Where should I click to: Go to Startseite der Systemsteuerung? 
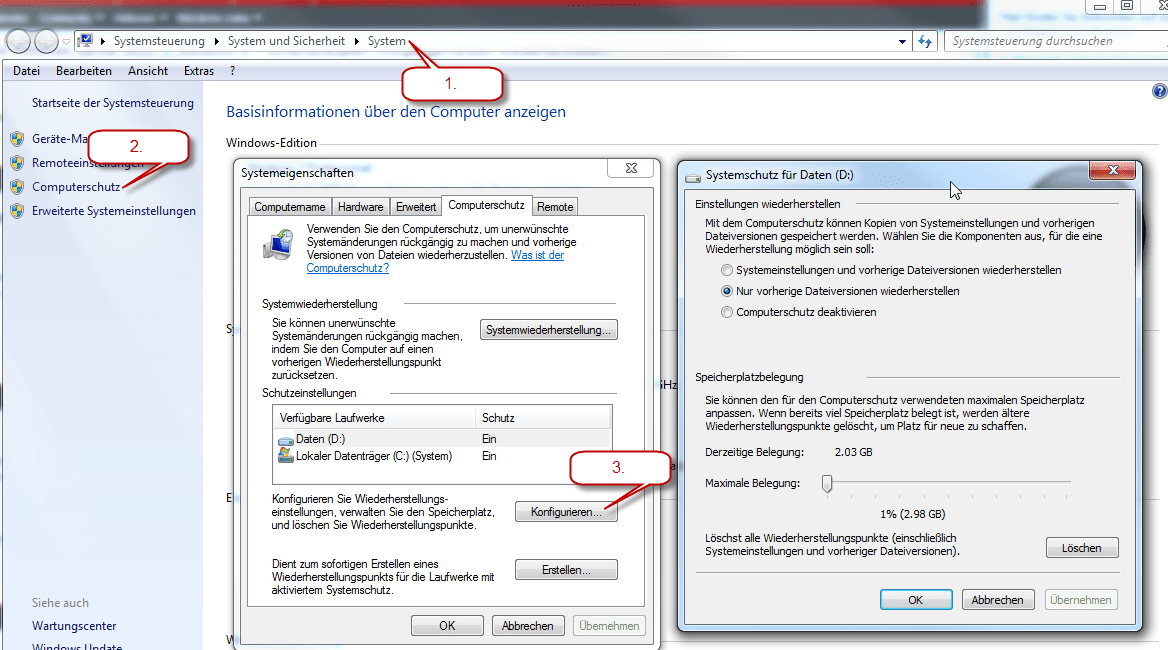(112, 103)
